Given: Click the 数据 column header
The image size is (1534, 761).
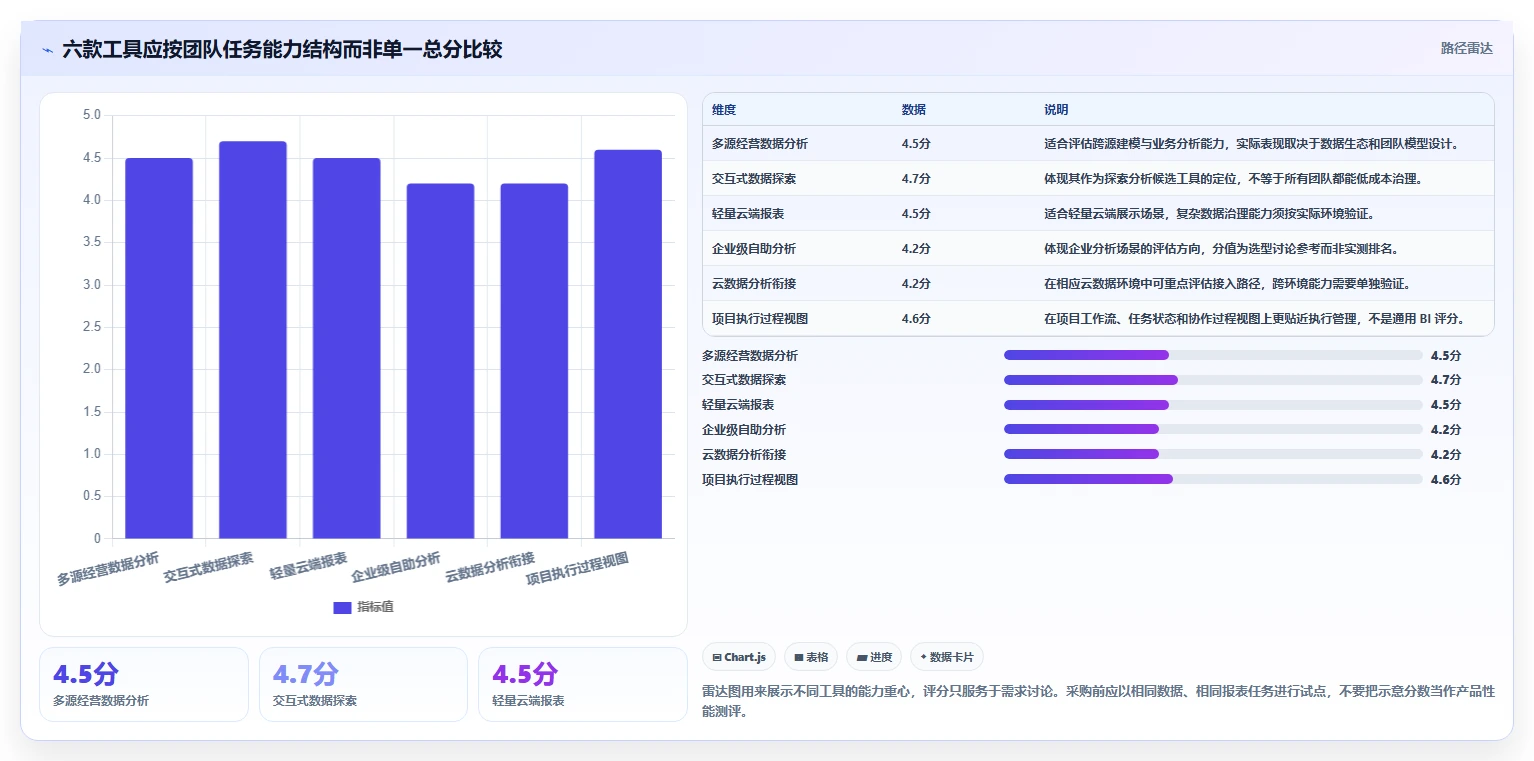Looking at the screenshot, I should 913,109.
